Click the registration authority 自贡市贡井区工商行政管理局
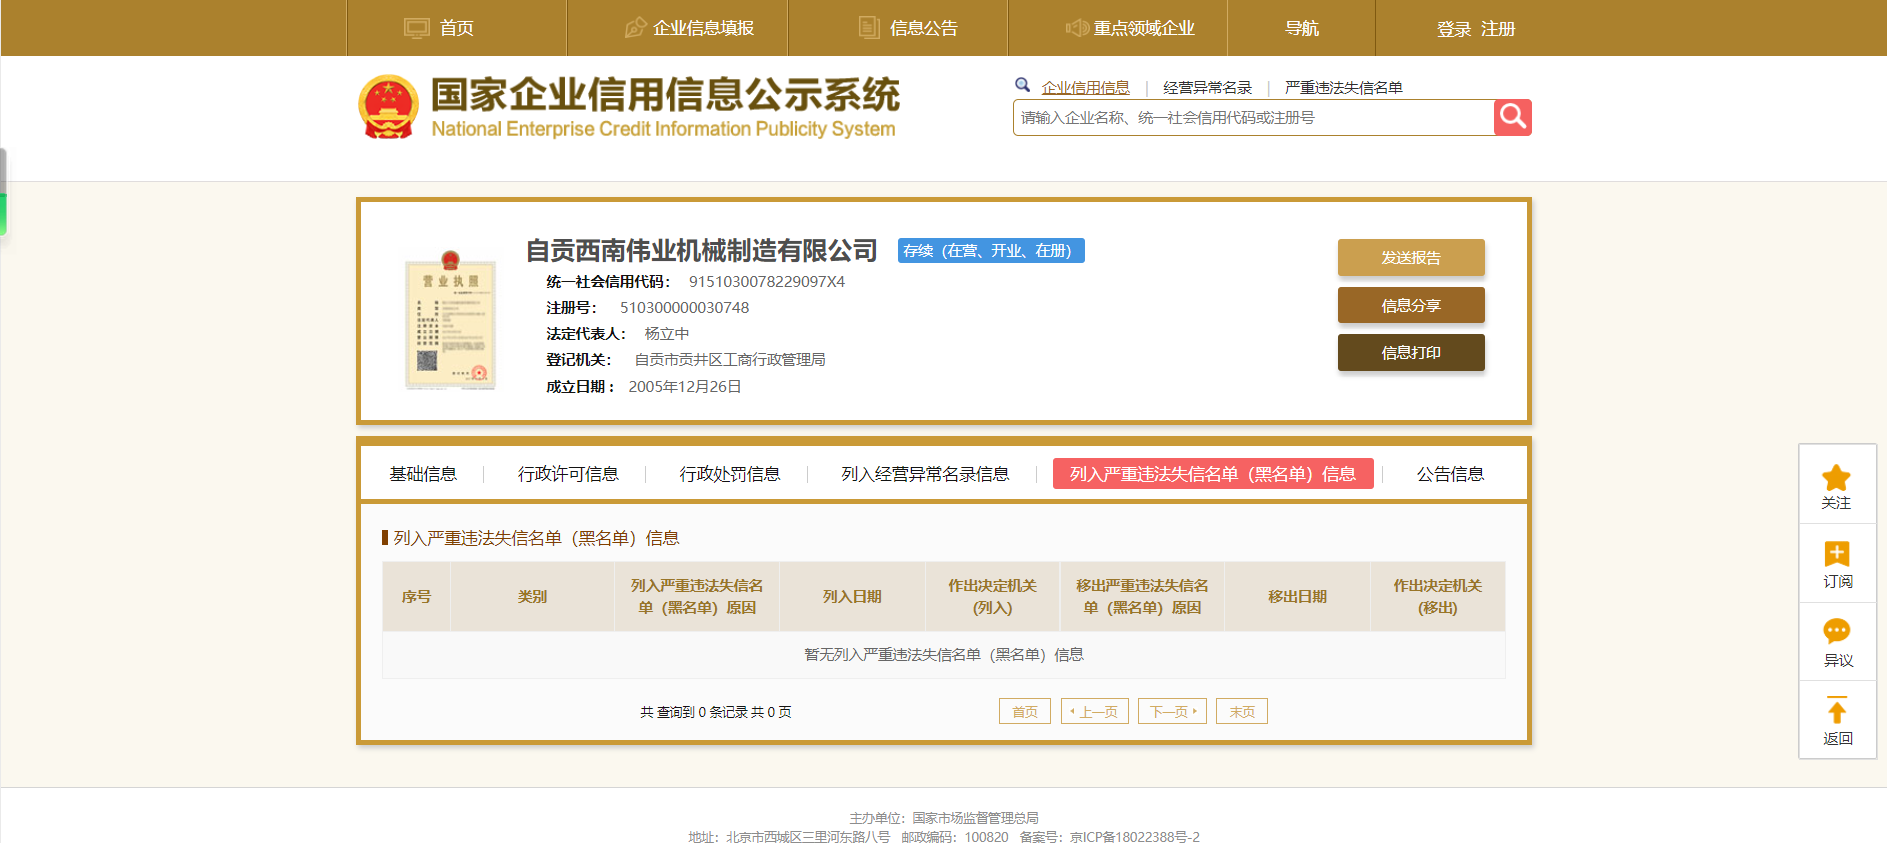 [x=730, y=360]
